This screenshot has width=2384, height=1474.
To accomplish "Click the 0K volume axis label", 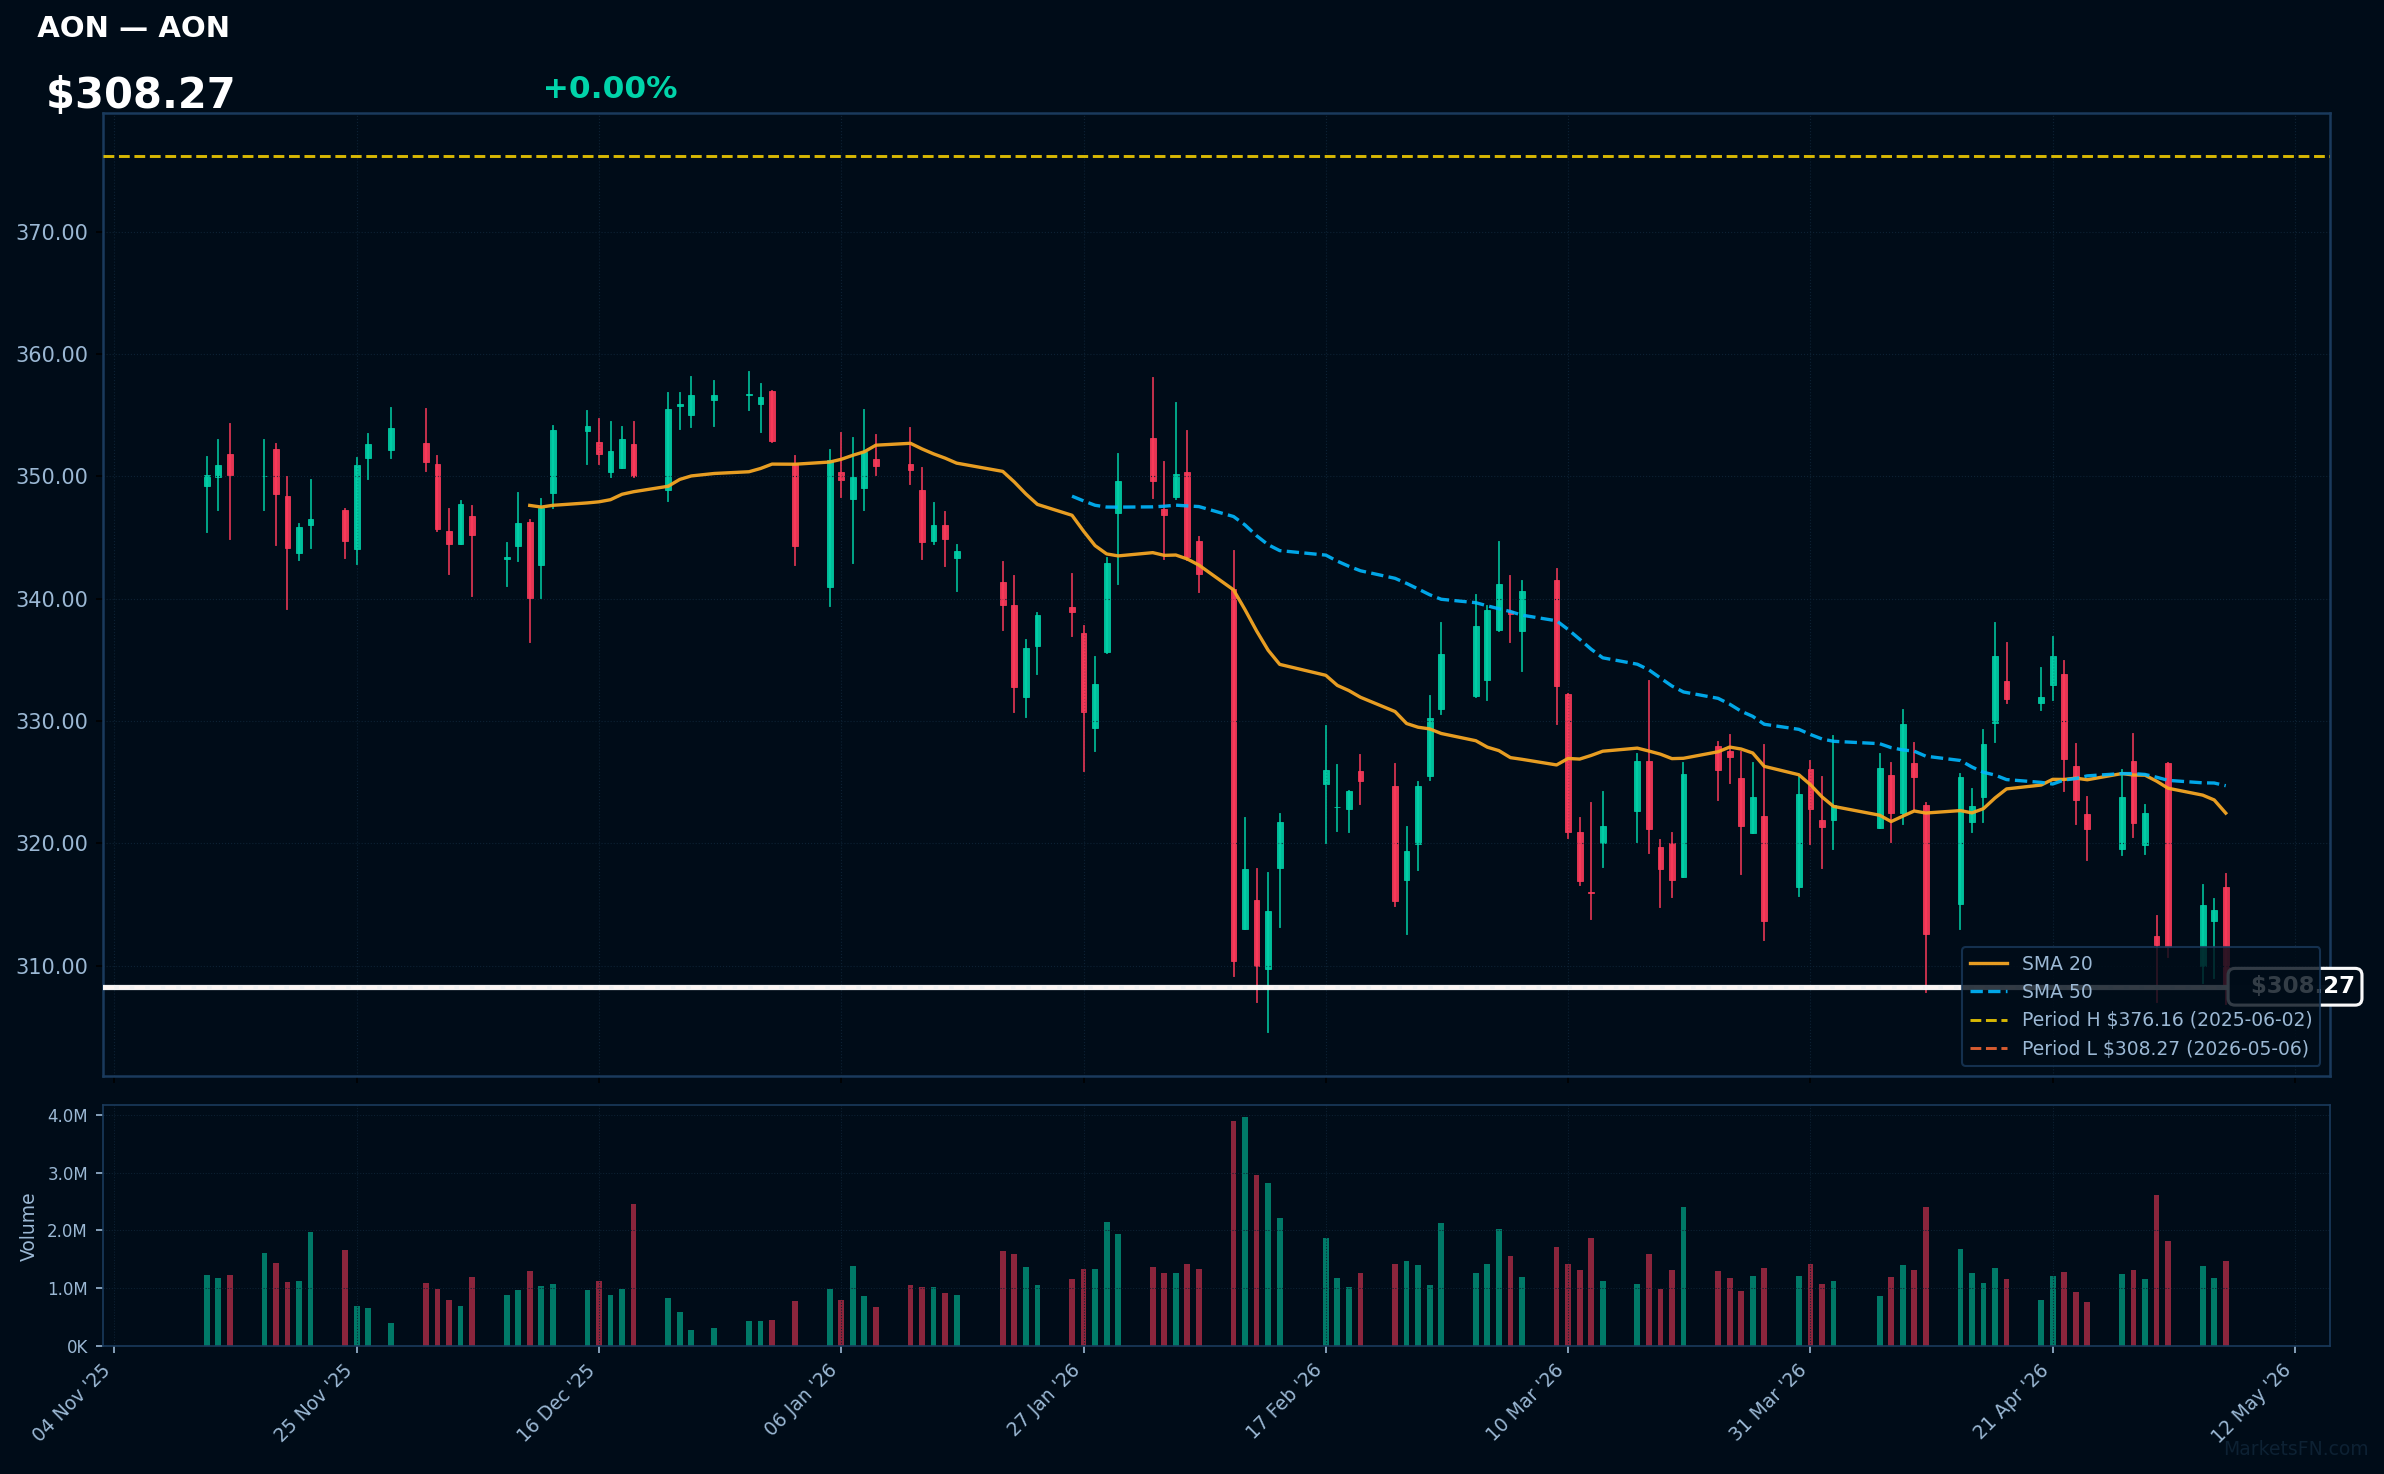I will click(77, 1347).
